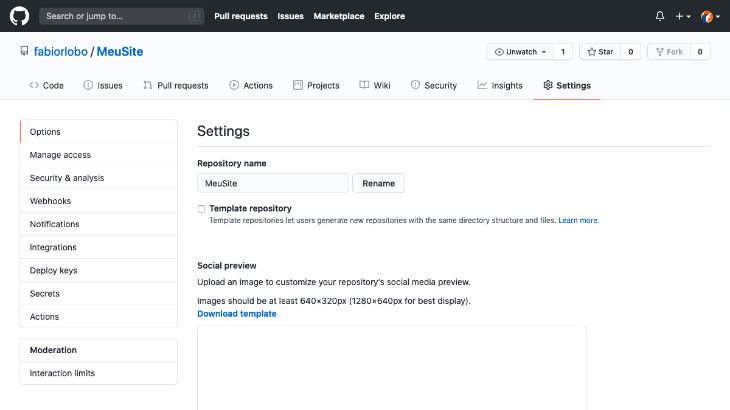Select Interaction limits under Moderation
This screenshot has height=410, width=730.
coord(99,373)
